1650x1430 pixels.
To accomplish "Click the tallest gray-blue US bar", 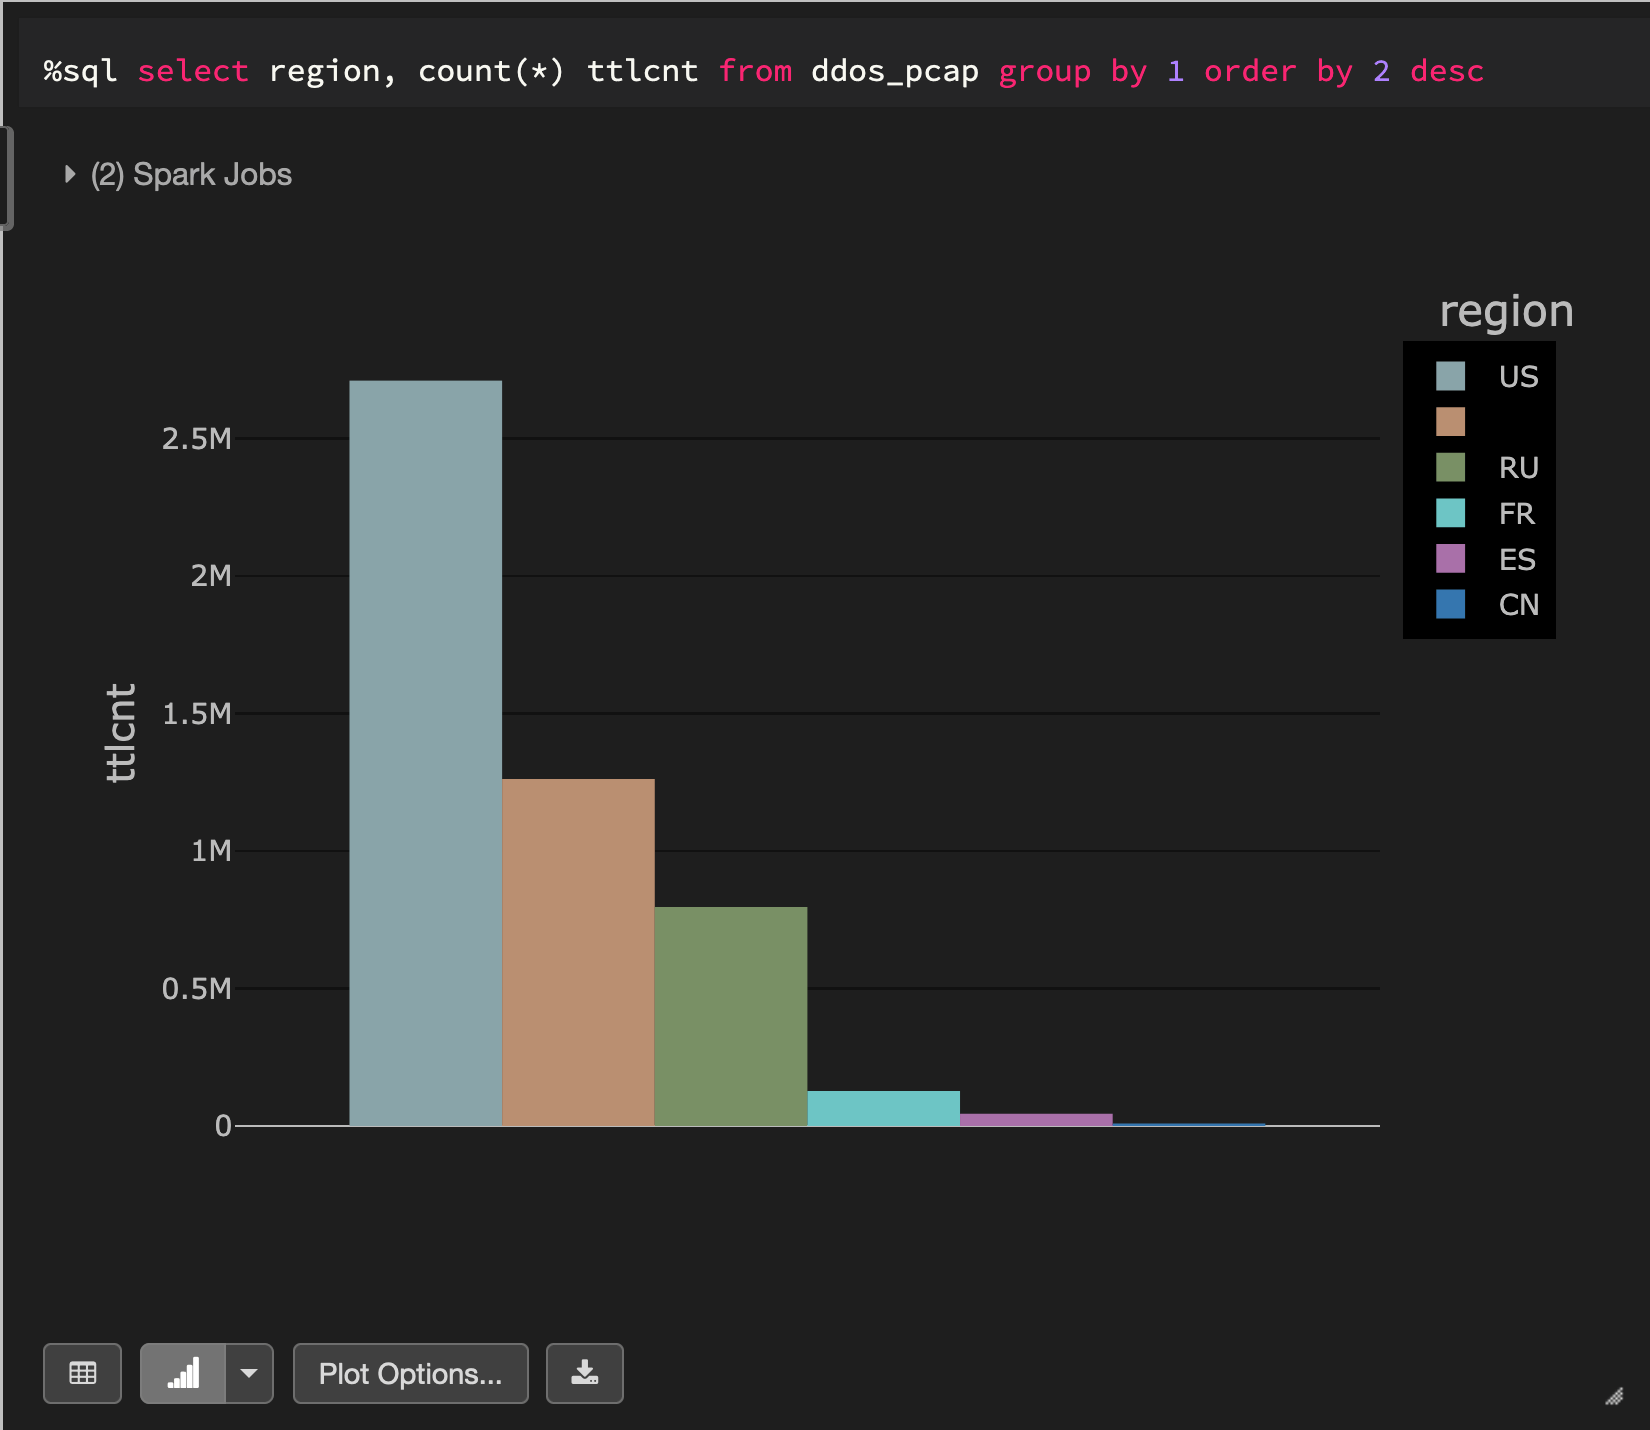I will 425,750.
